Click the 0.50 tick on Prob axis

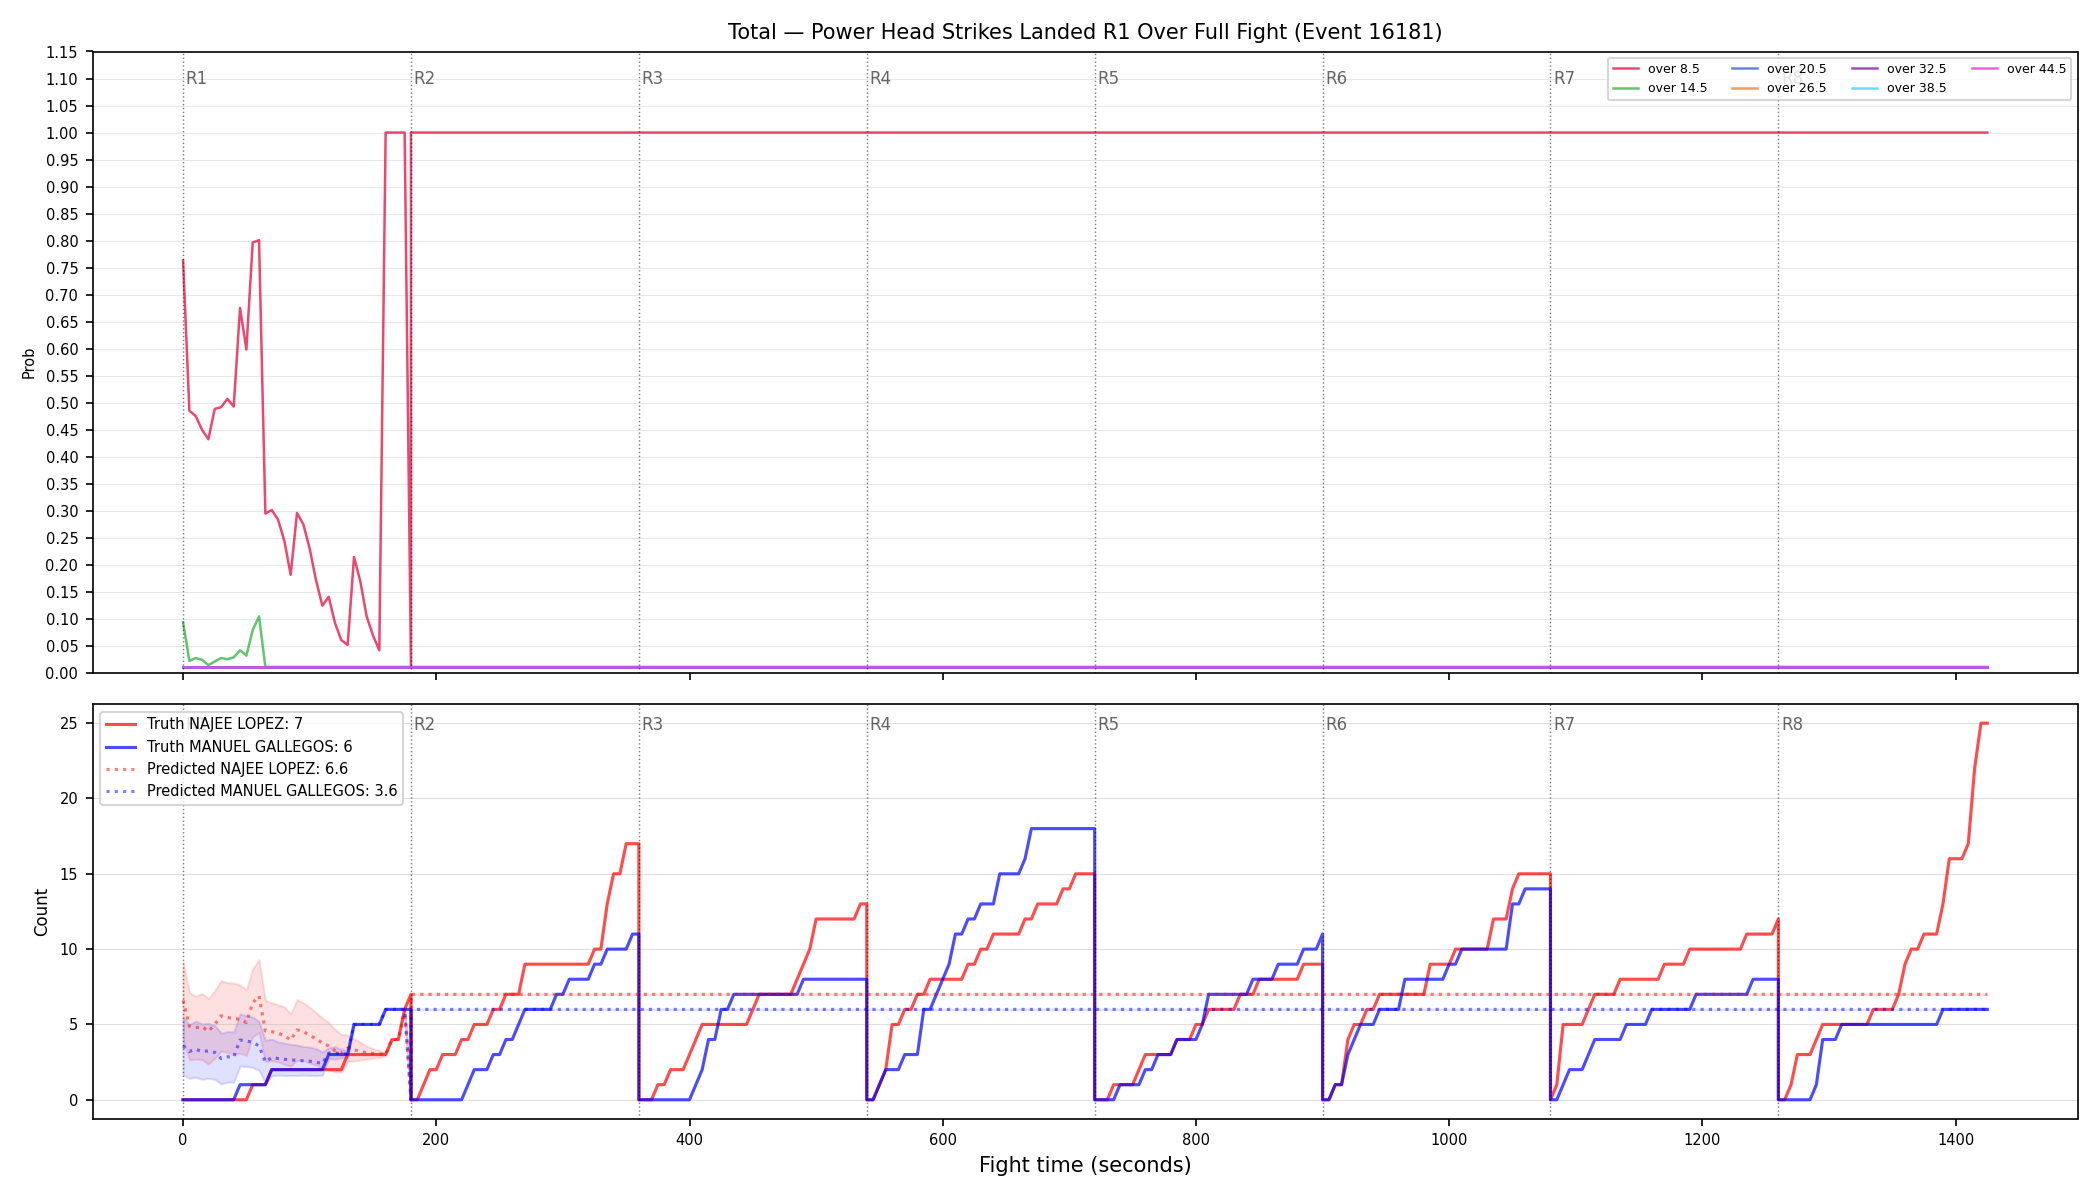click(62, 404)
